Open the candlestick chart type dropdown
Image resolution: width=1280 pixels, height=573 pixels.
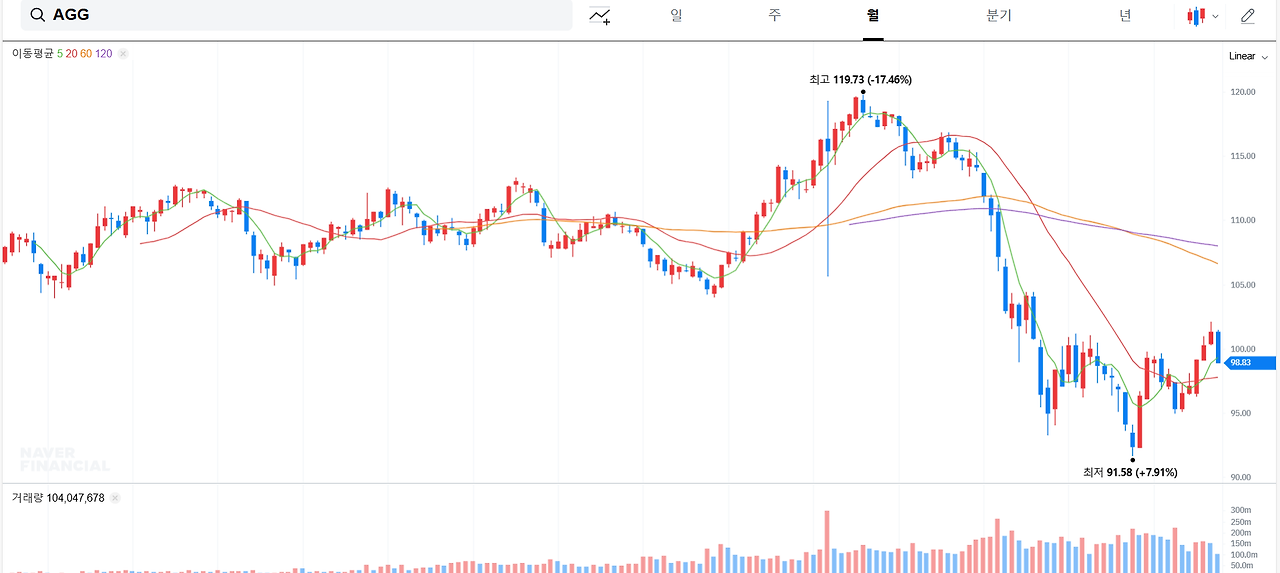coord(1203,16)
